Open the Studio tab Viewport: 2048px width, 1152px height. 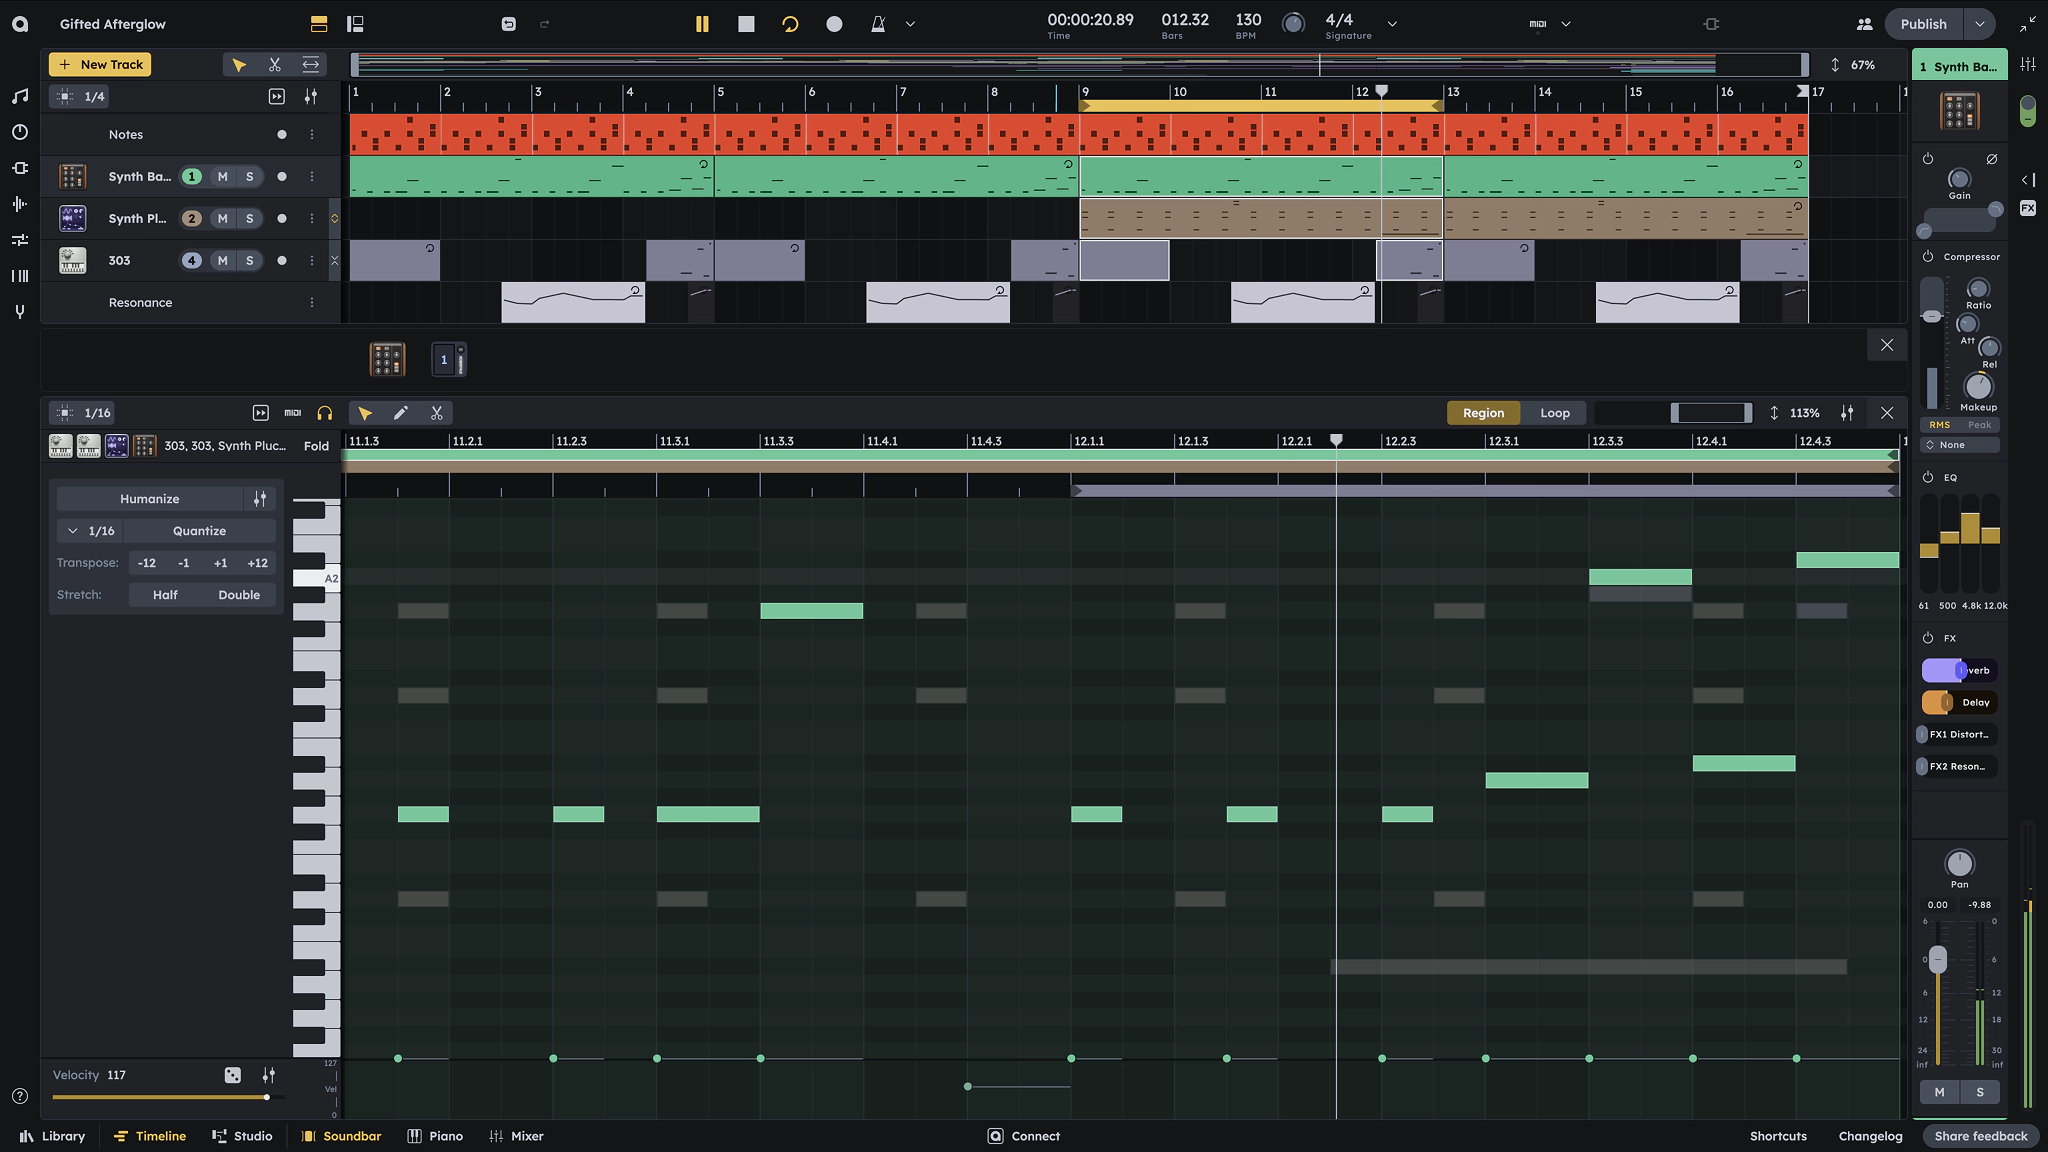(x=242, y=1136)
